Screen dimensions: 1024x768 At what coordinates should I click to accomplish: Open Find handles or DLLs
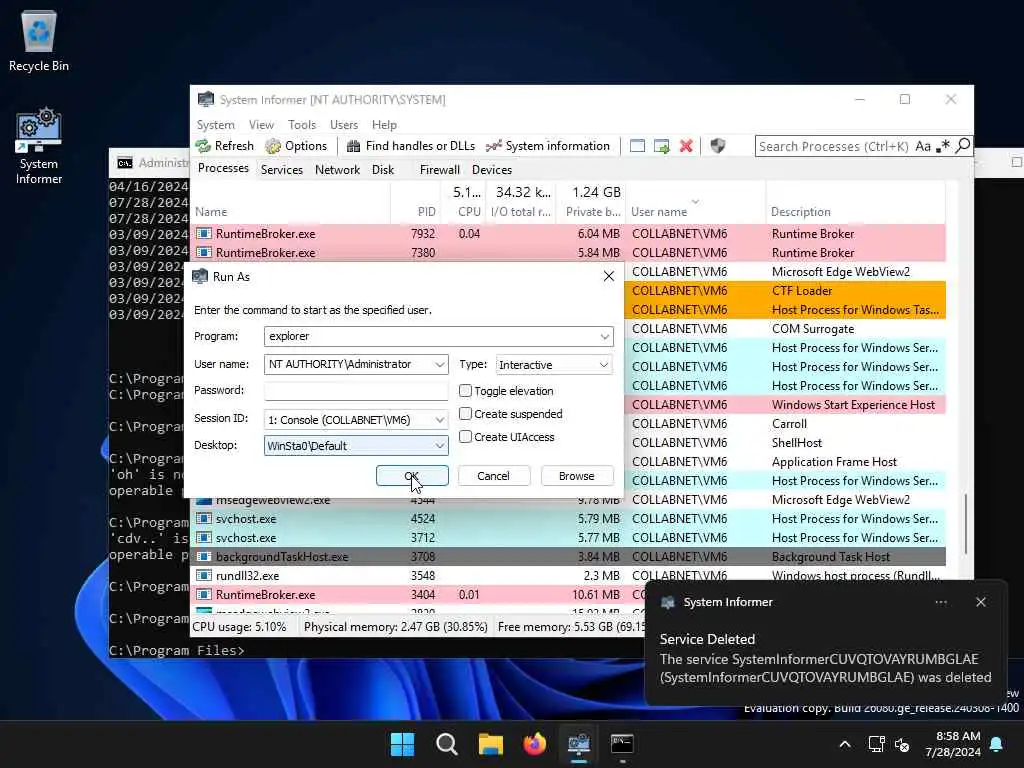click(411, 146)
